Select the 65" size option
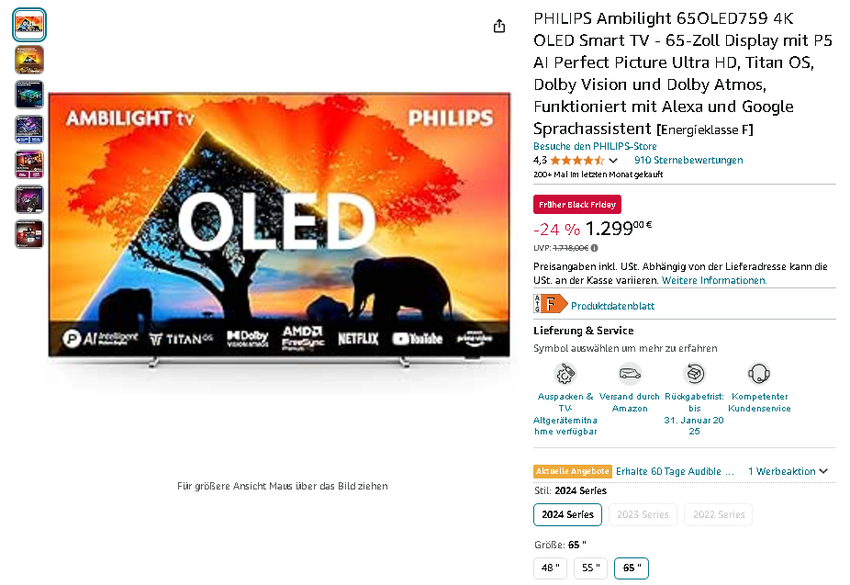The width and height of the screenshot is (850, 585). [x=631, y=568]
